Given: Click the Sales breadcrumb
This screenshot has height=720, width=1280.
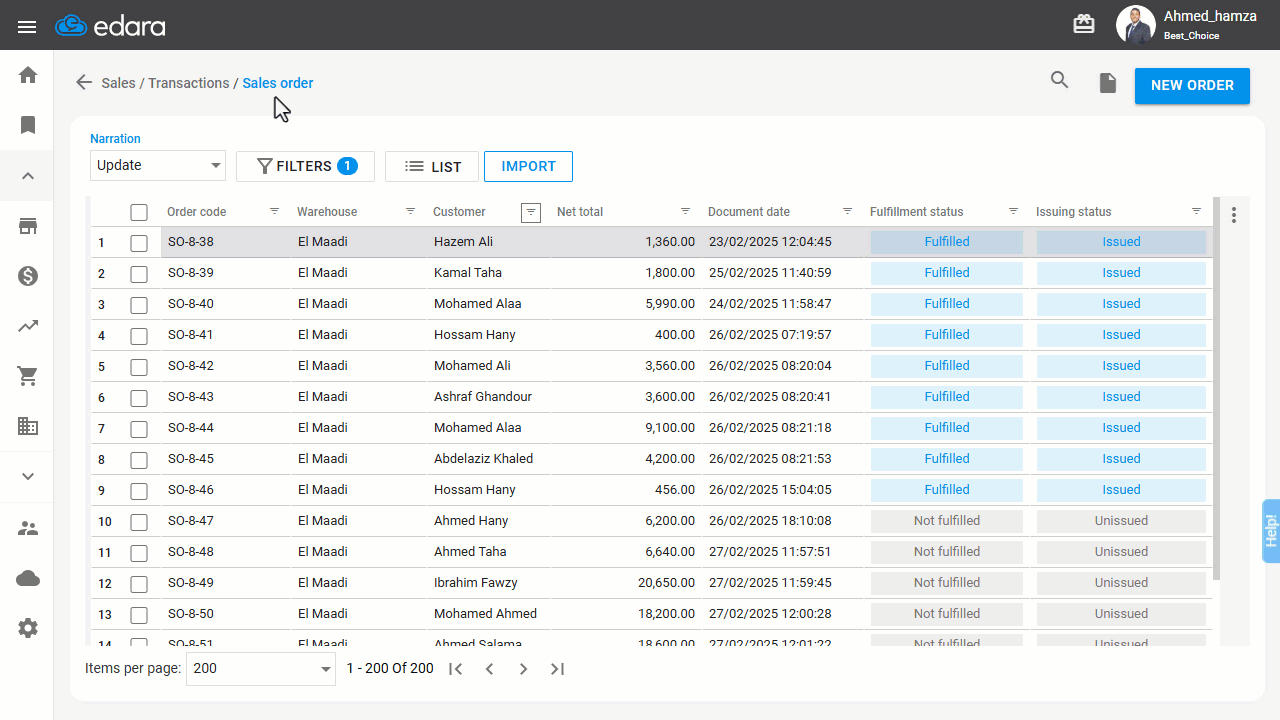Looking at the screenshot, I should tap(118, 83).
